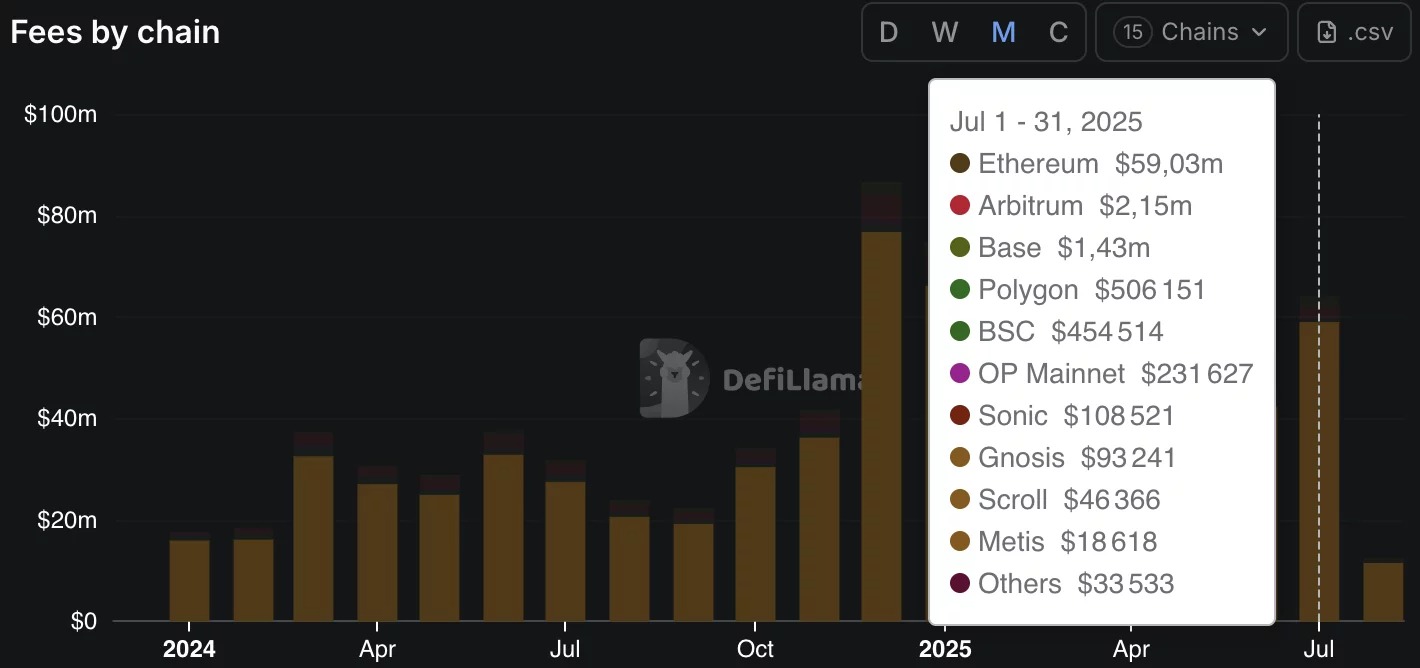Click the OP Mainnet purple dot

[960, 374]
